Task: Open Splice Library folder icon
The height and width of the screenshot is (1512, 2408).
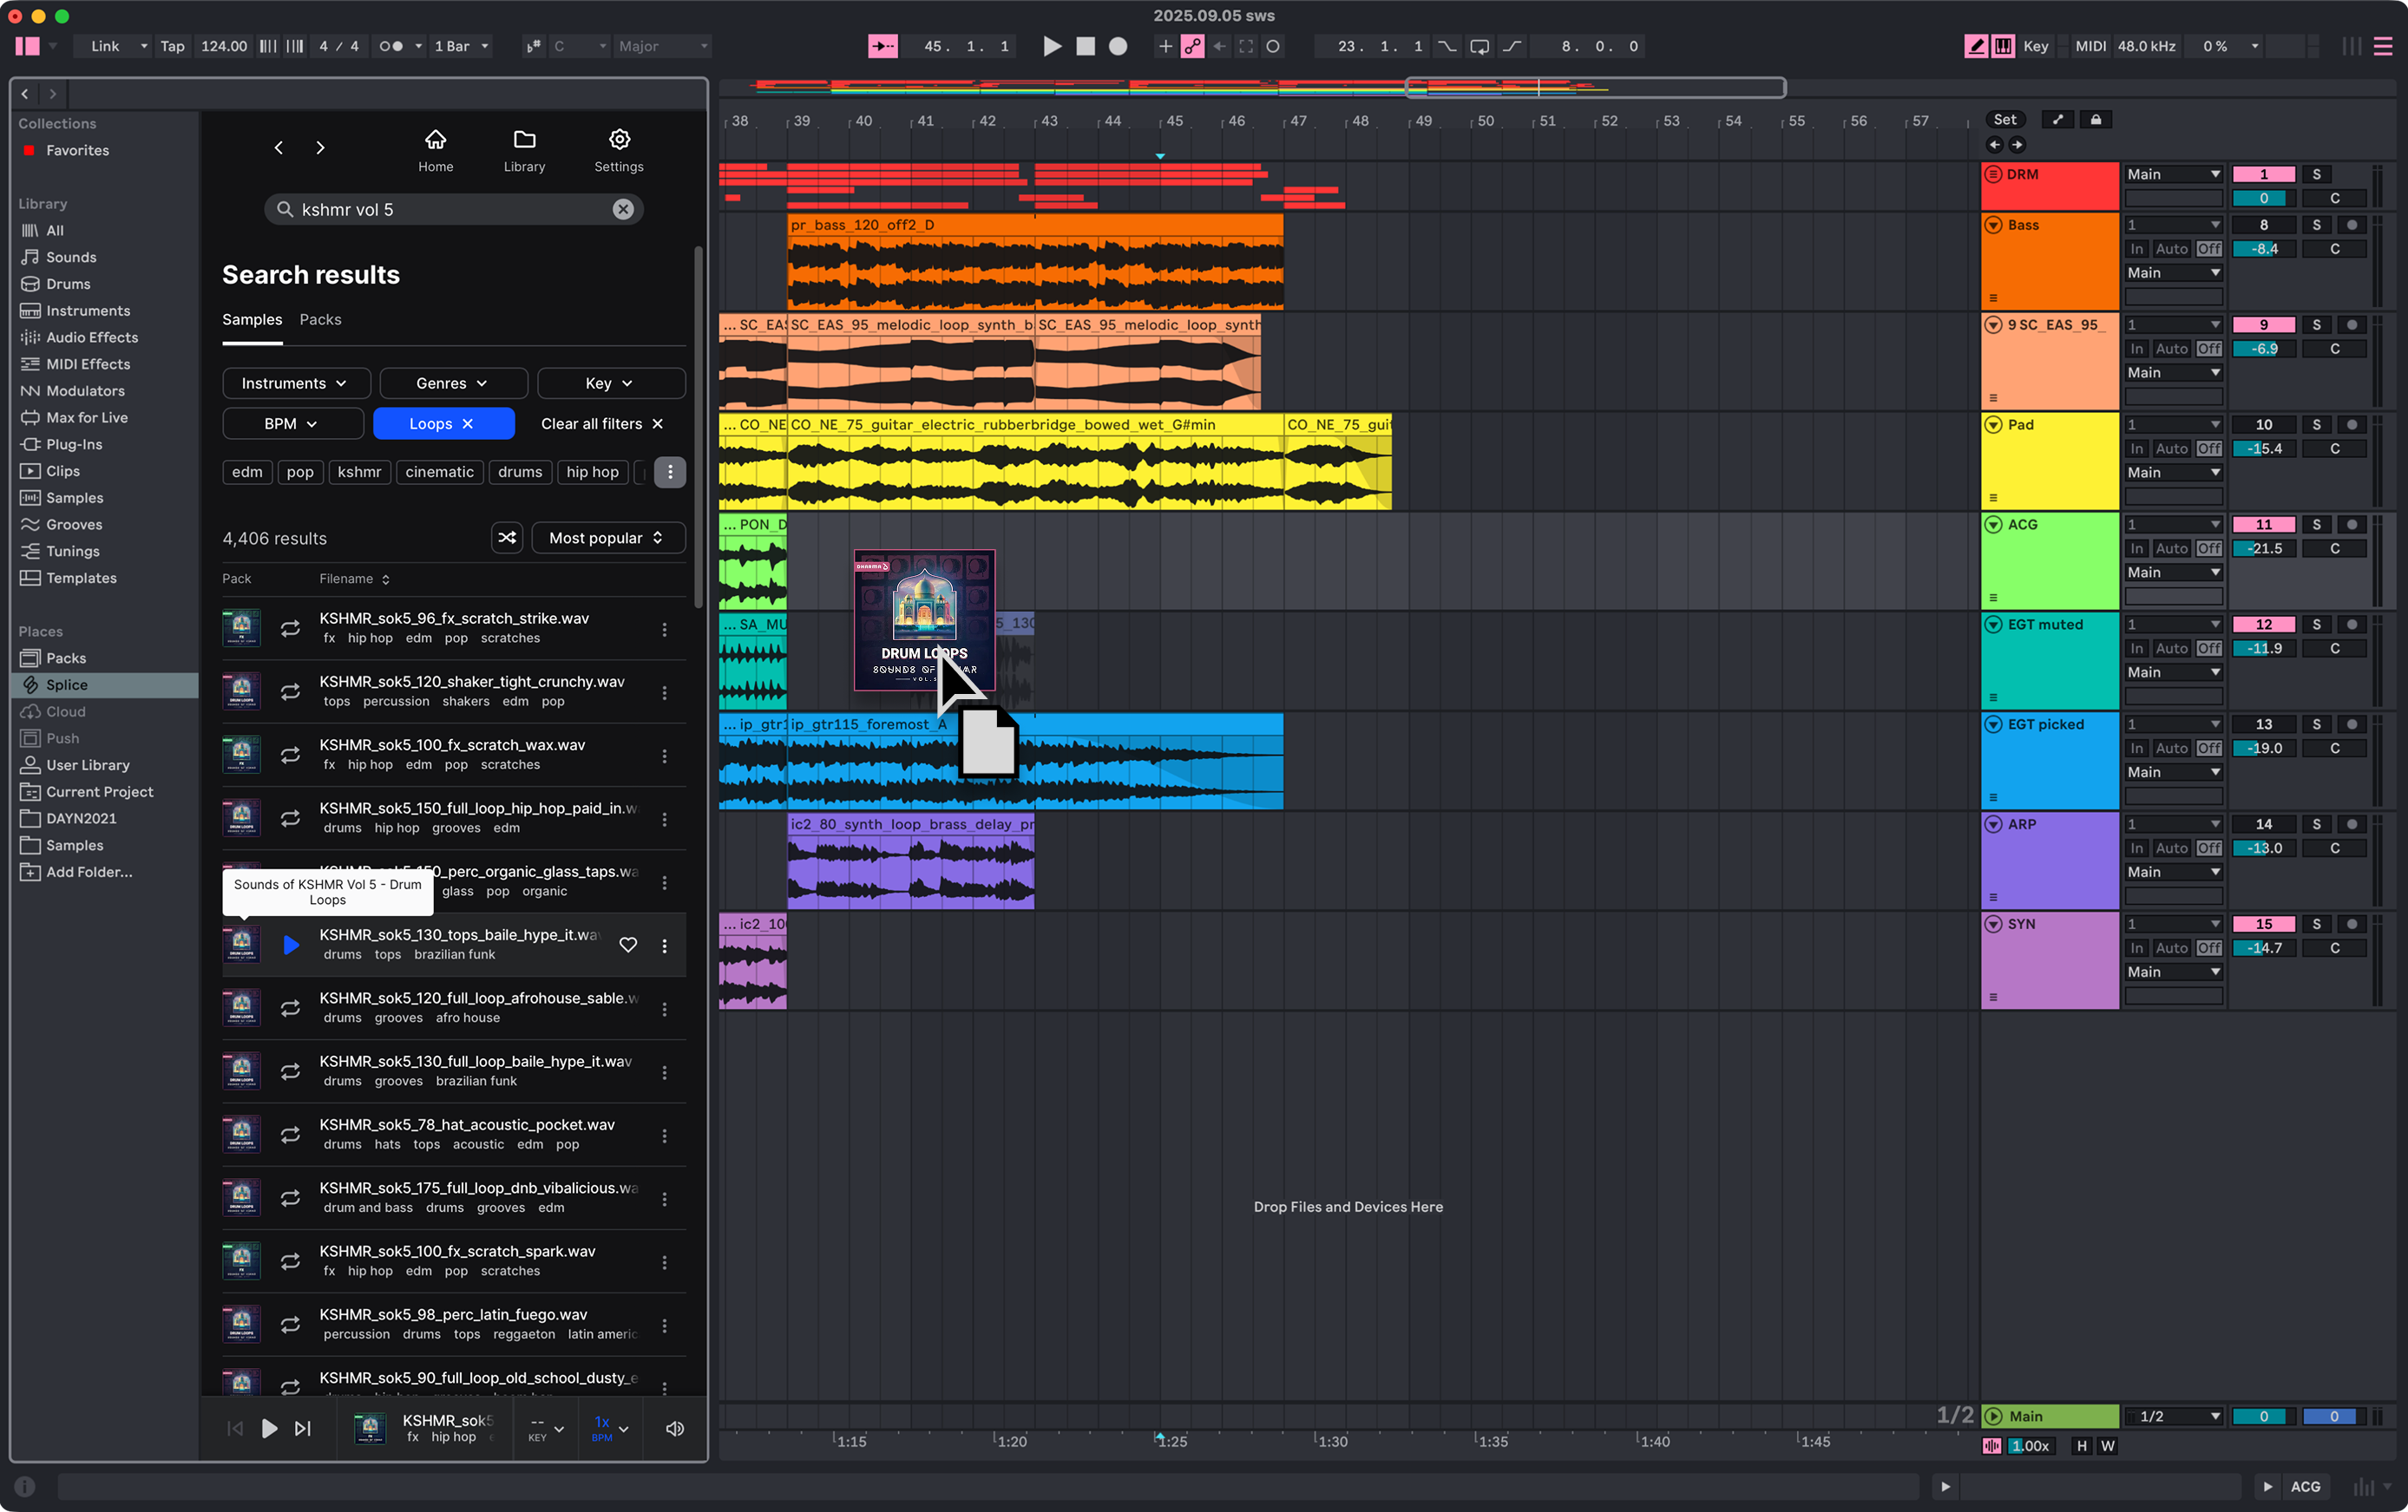Action: (524, 150)
